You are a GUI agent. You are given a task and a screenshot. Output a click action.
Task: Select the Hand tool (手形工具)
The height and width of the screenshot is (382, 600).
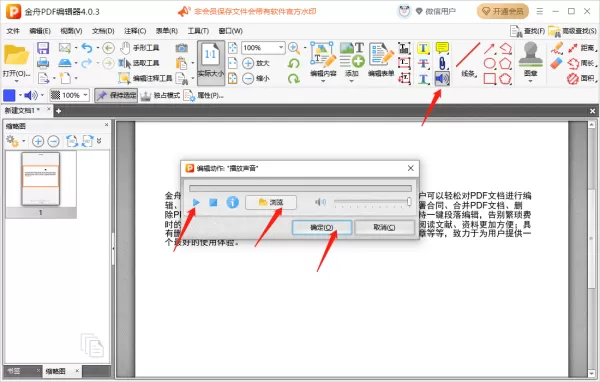click(140, 48)
